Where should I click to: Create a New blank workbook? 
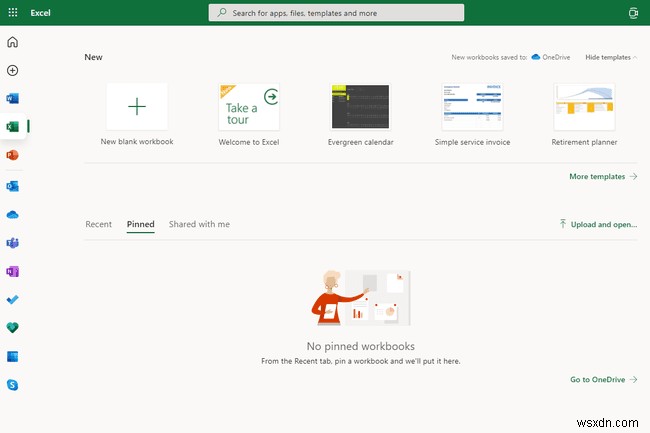(137, 114)
